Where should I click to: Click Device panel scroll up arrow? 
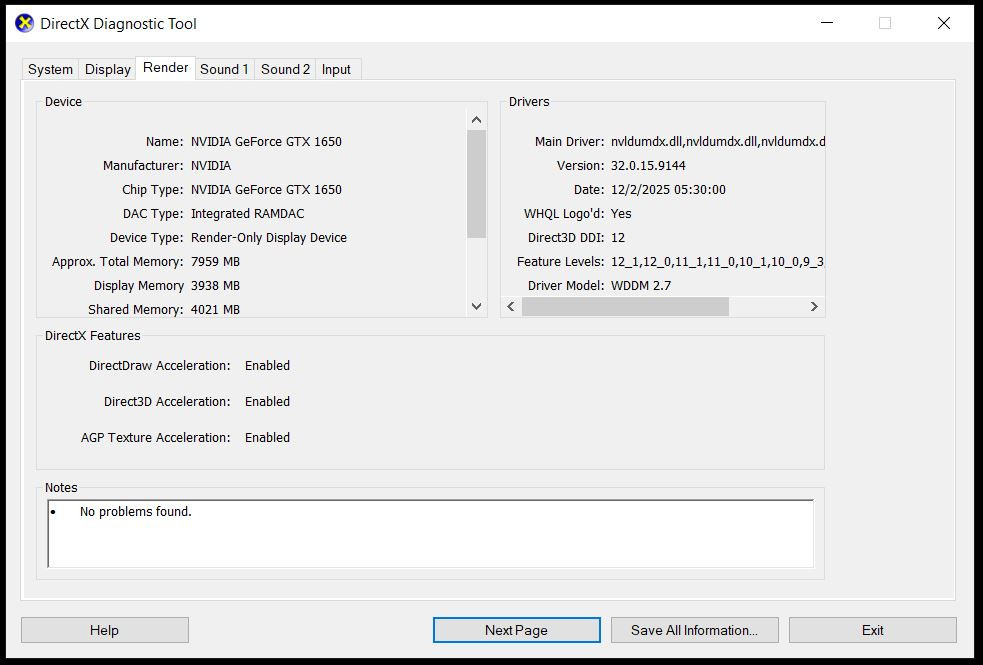[x=476, y=120]
